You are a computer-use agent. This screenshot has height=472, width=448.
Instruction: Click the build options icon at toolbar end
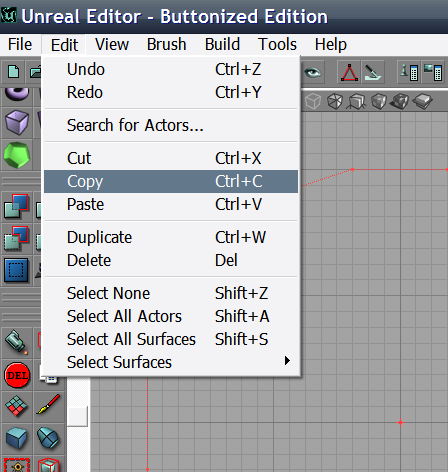[433, 72]
